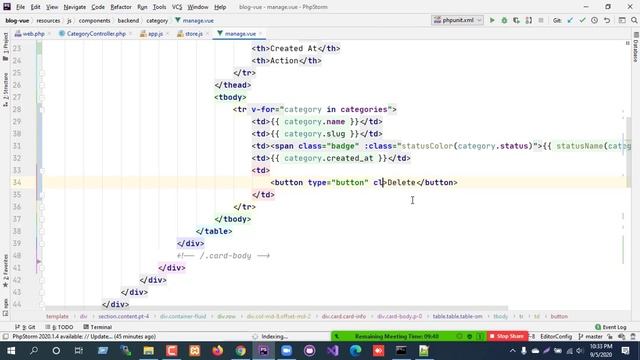
Task: Click line number 34 in gutter
Action: (17, 182)
